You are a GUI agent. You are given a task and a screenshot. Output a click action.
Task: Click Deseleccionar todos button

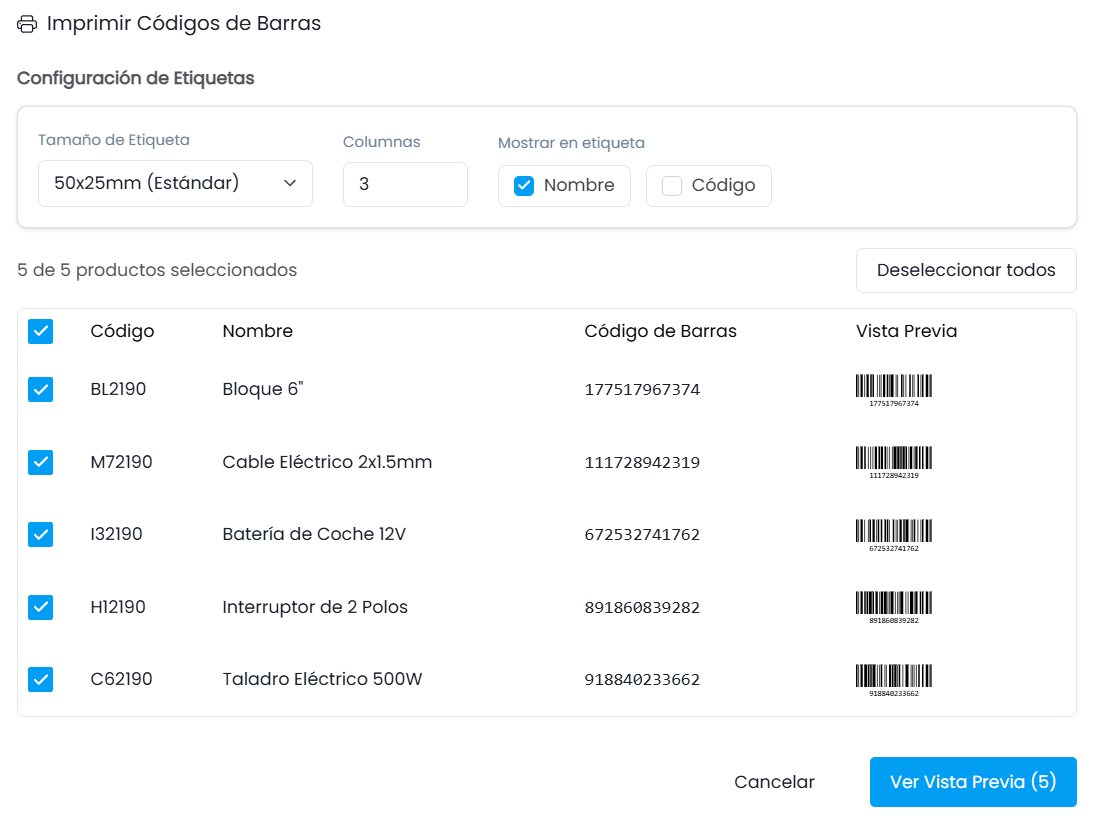click(966, 270)
